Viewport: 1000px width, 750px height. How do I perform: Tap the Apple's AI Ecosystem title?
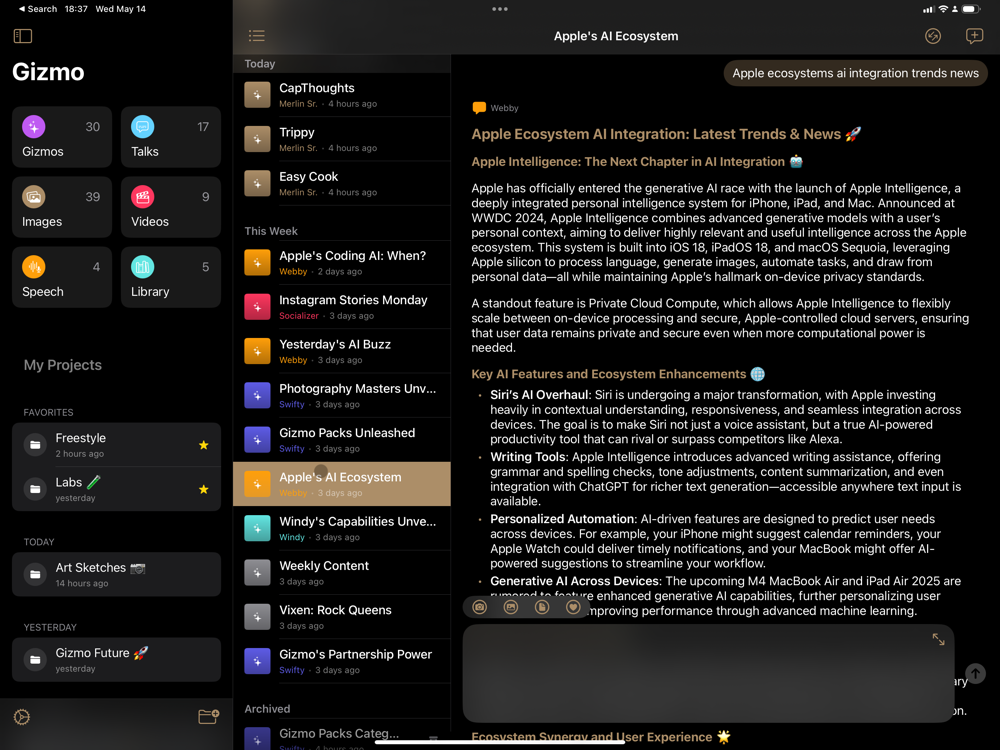pyautogui.click(x=616, y=36)
